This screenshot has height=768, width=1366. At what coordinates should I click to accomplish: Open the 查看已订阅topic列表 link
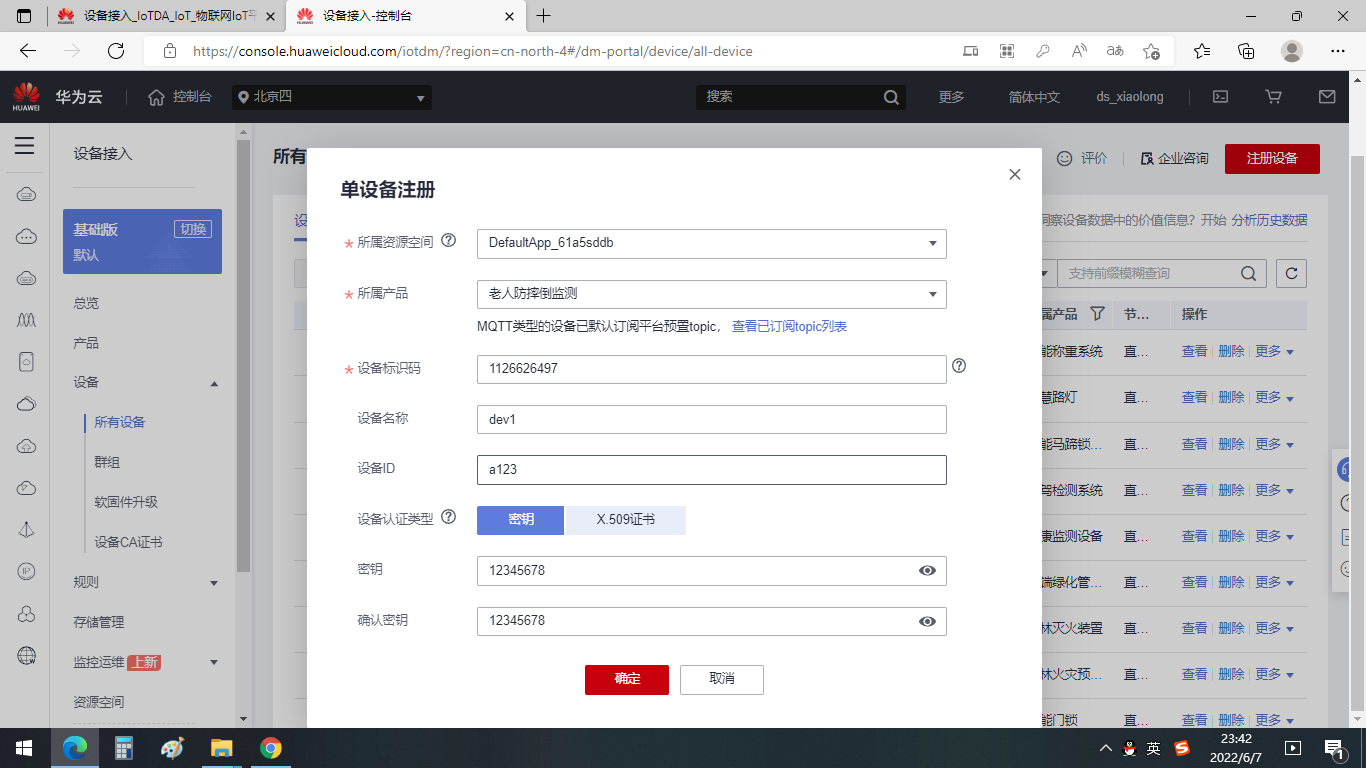(x=789, y=327)
